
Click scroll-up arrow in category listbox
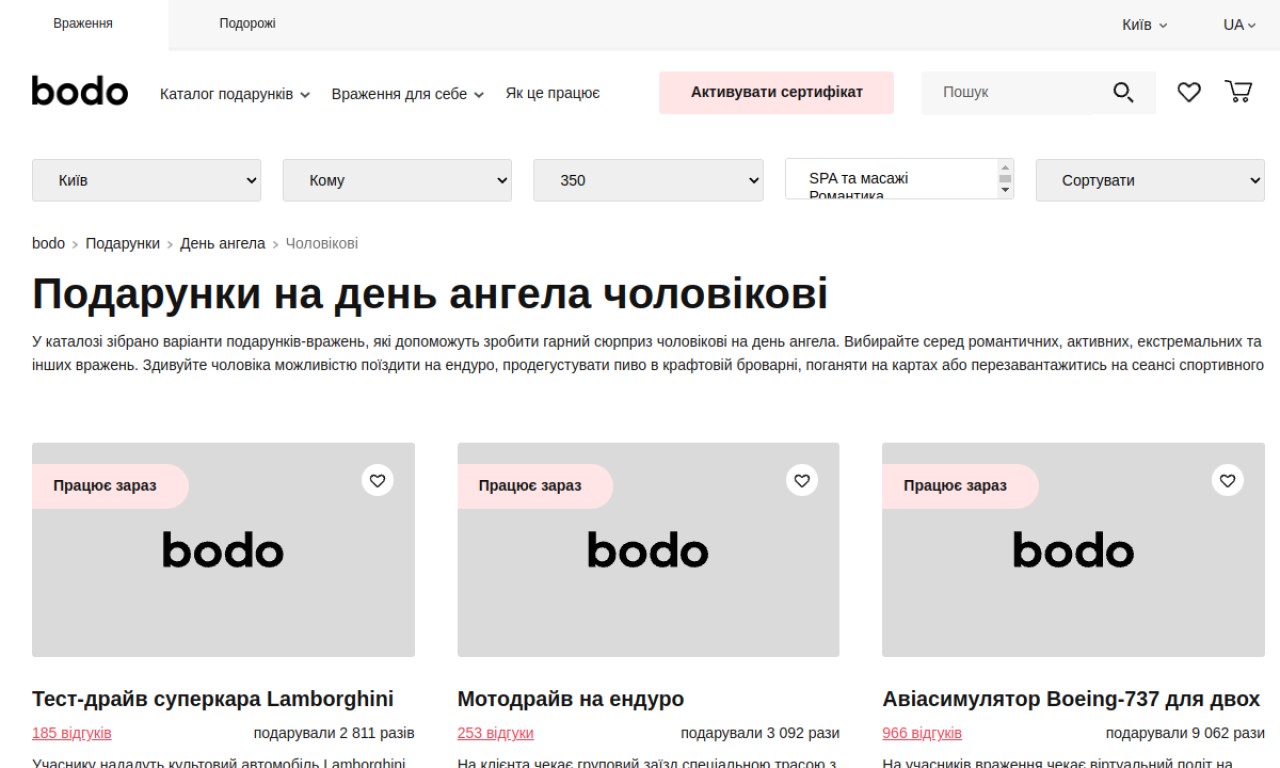1005,167
